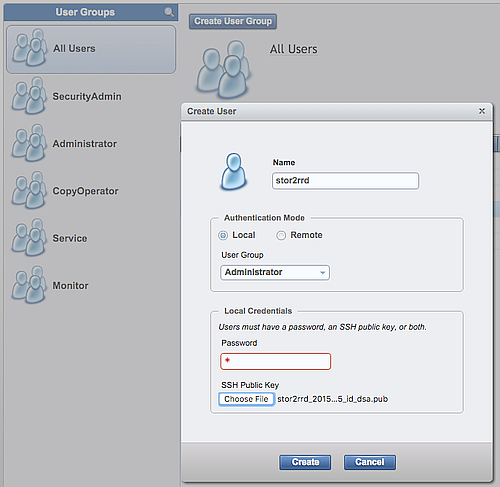
Task: Click the large All Users icon beside the heading
Action: [223, 69]
